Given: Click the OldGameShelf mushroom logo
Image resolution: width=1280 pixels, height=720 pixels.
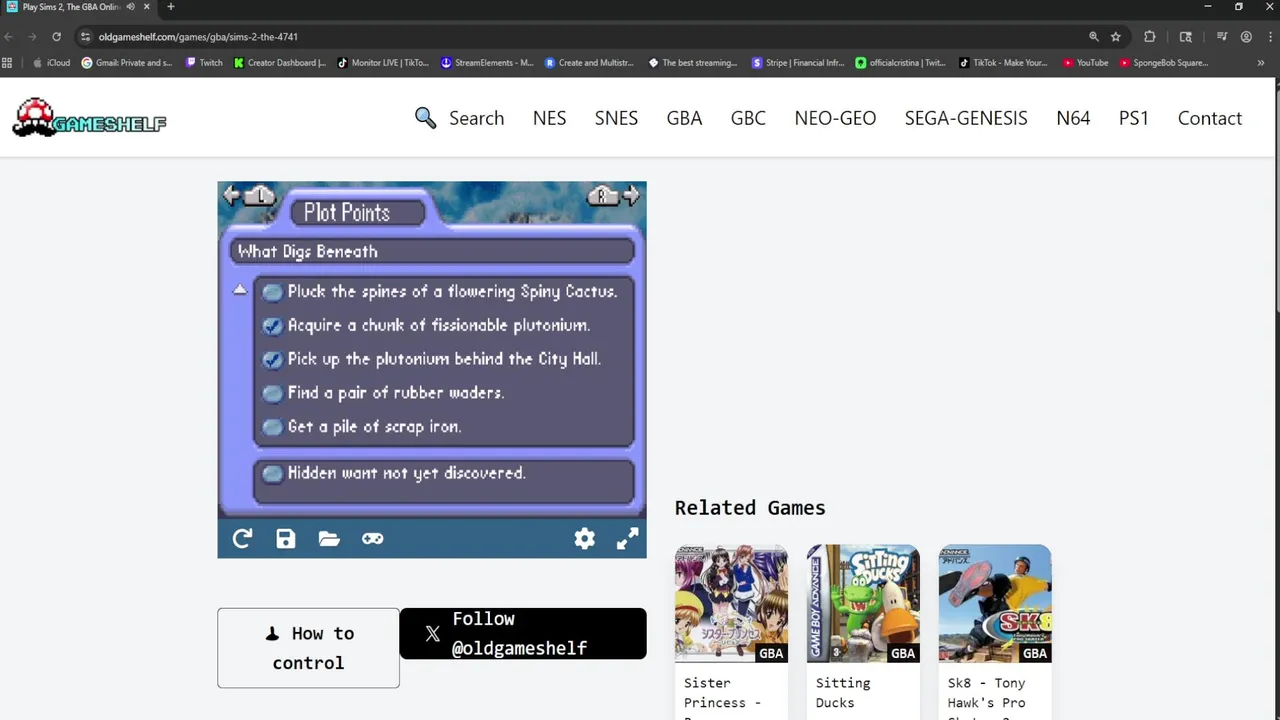Looking at the screenshot, I should pos(89,118).
